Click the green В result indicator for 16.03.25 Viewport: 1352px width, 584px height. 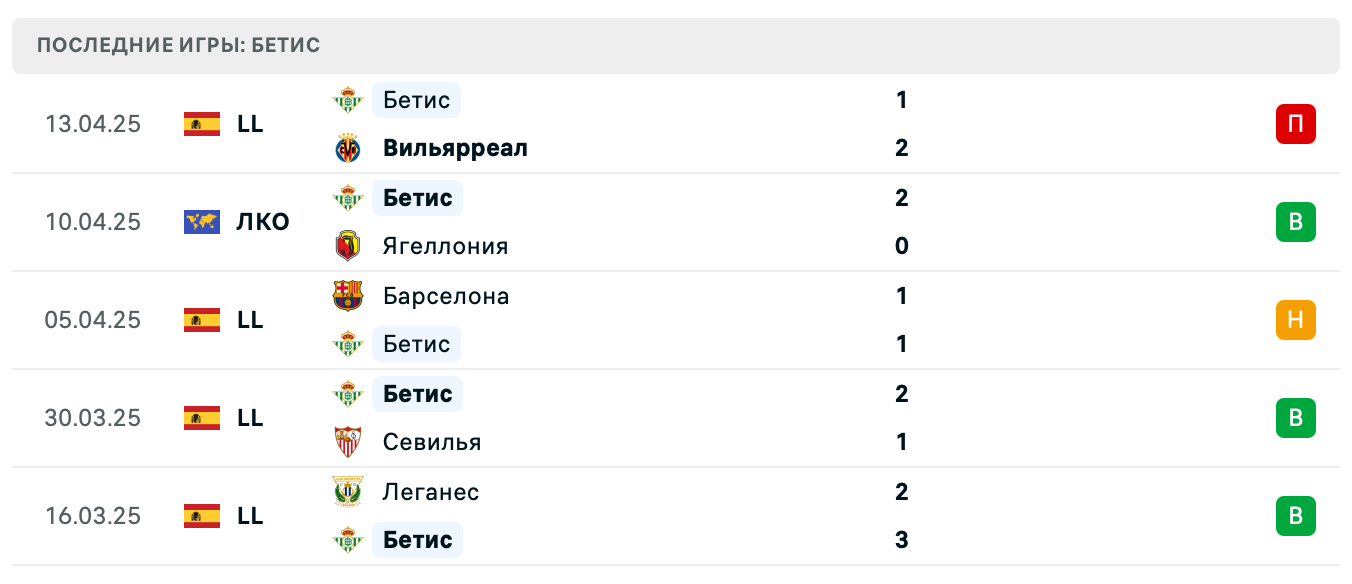pyautogui.click(x=1296, y=516)
